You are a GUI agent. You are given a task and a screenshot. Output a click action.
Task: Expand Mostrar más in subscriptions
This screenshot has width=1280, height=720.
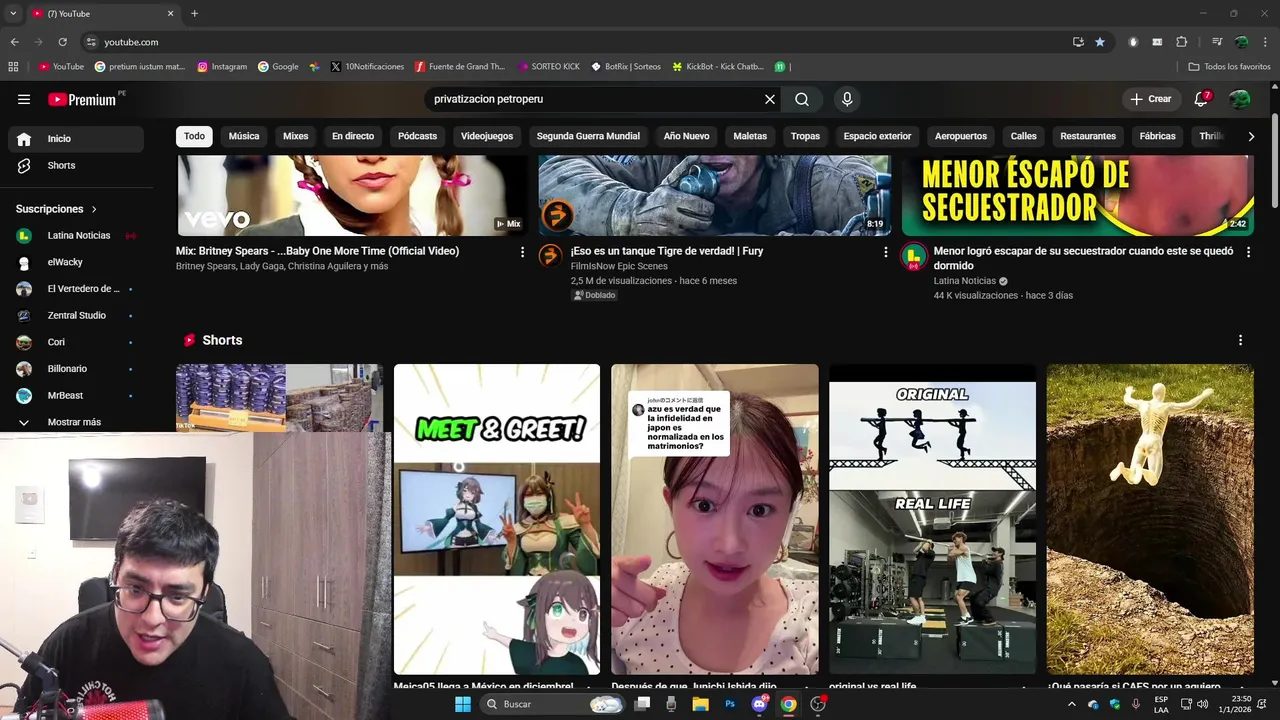tap(76, 422)
